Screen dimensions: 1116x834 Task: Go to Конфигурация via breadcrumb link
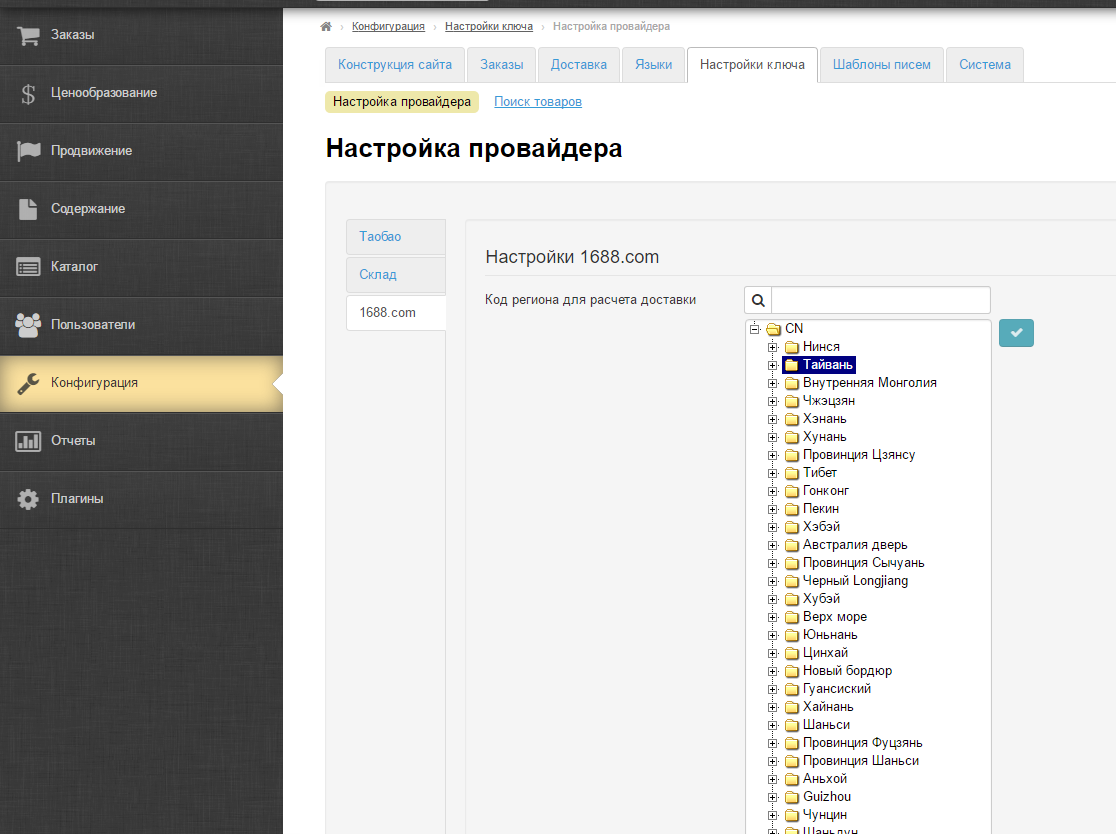point(388,26)
